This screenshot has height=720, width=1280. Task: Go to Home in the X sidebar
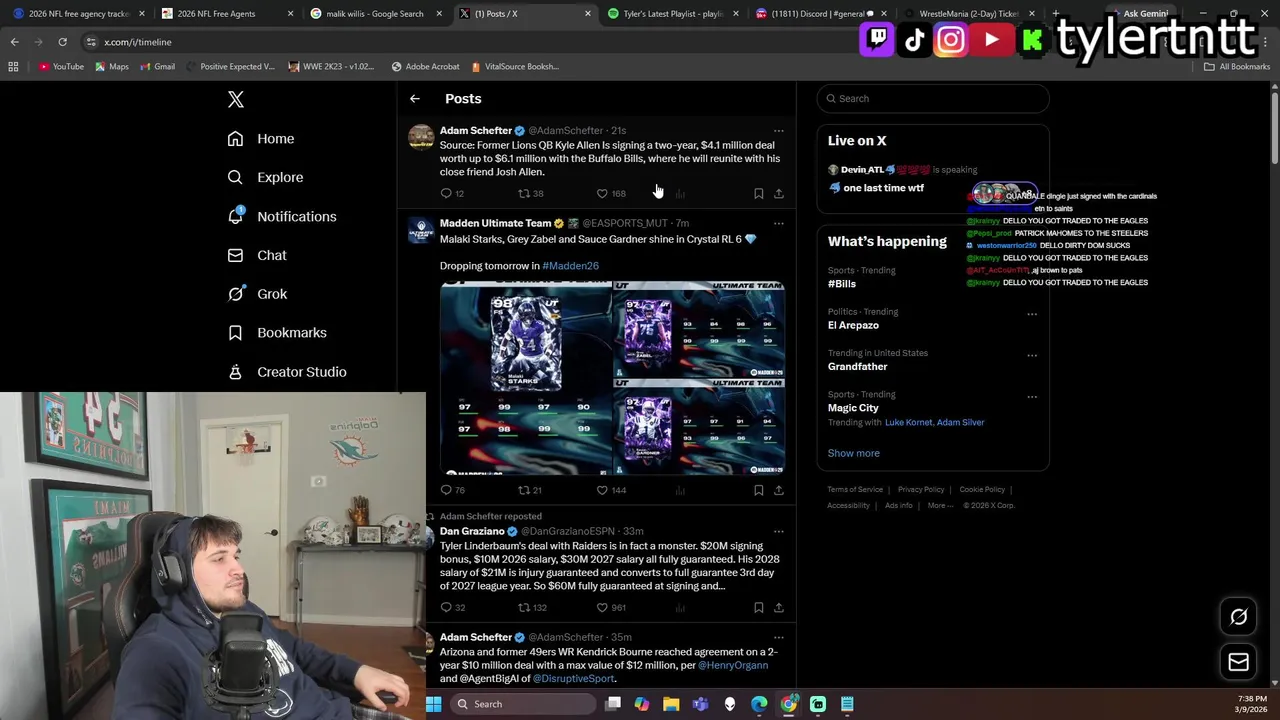(261, 139)
